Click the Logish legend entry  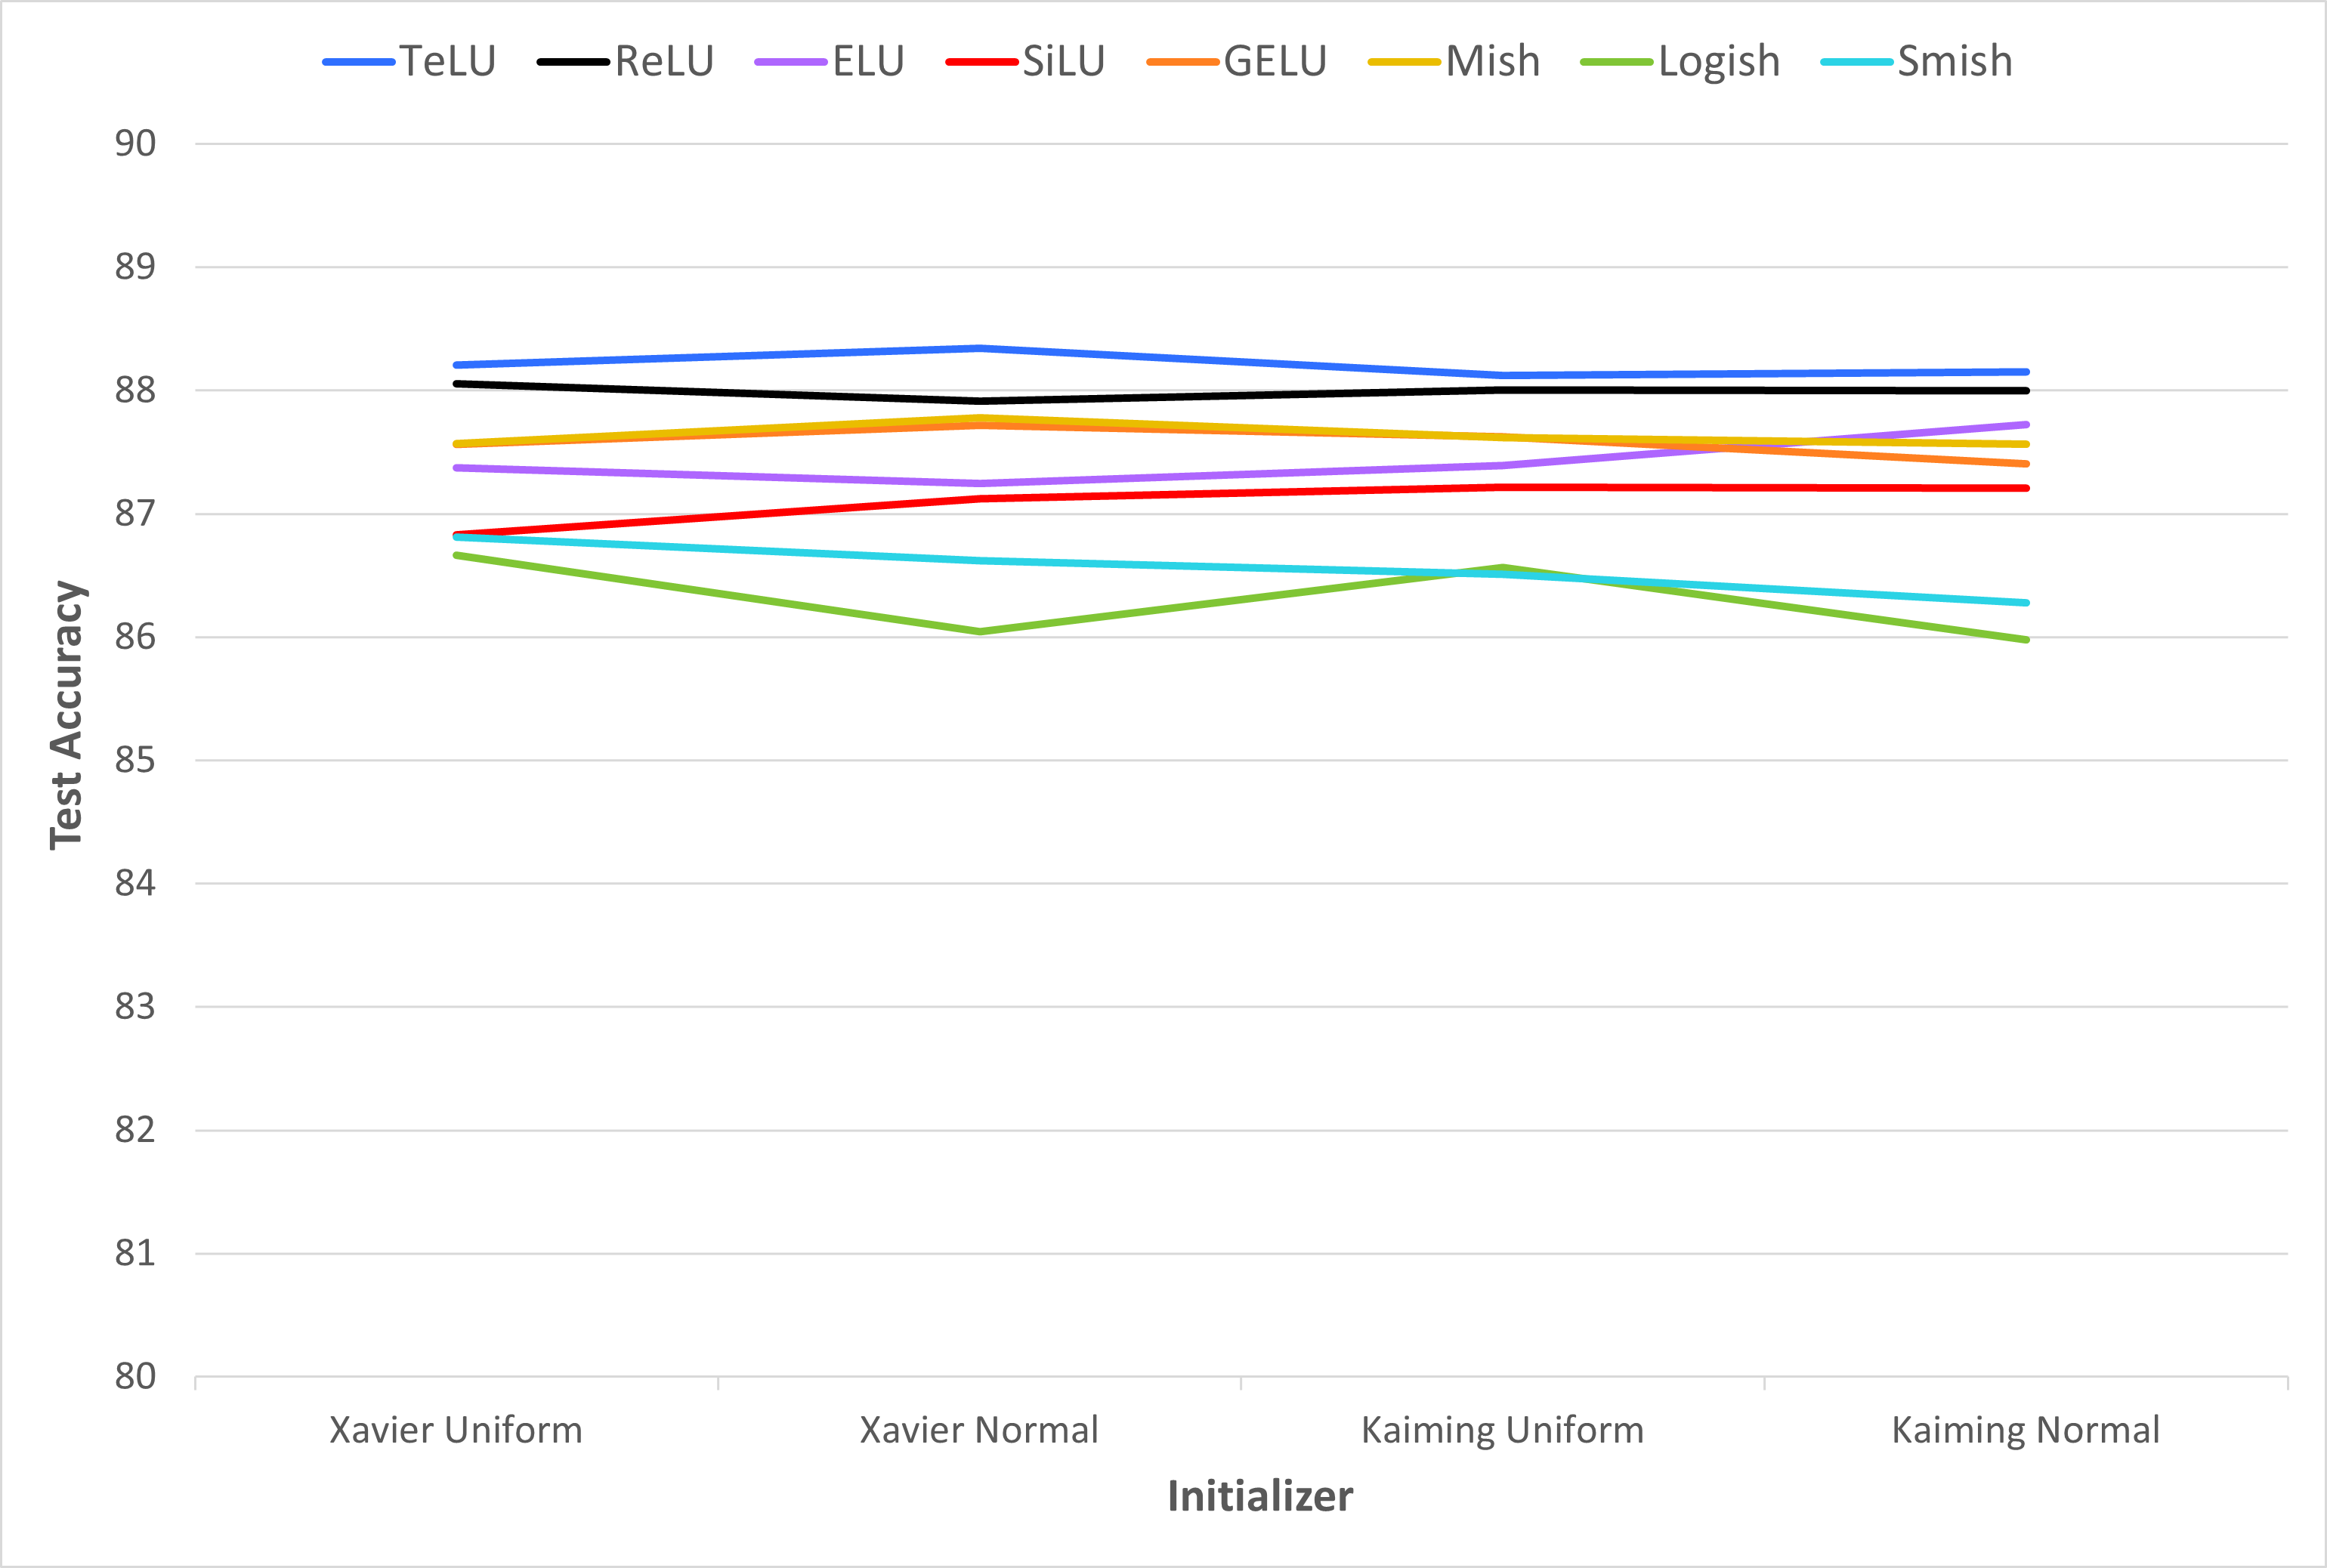coord(1719,62)
